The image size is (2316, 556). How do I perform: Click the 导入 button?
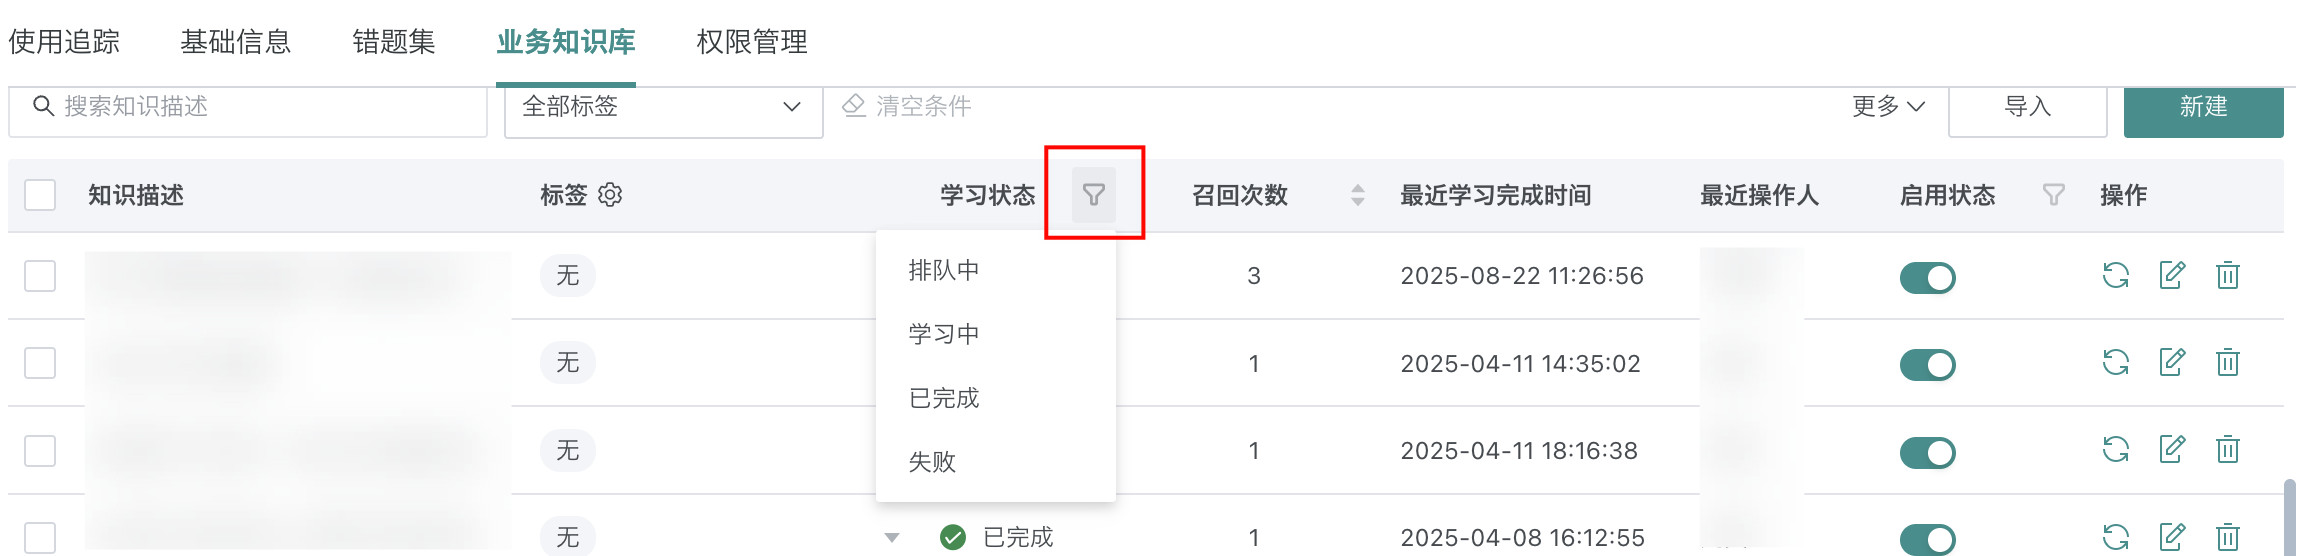pyautogui.click(x=2027, y=108)
